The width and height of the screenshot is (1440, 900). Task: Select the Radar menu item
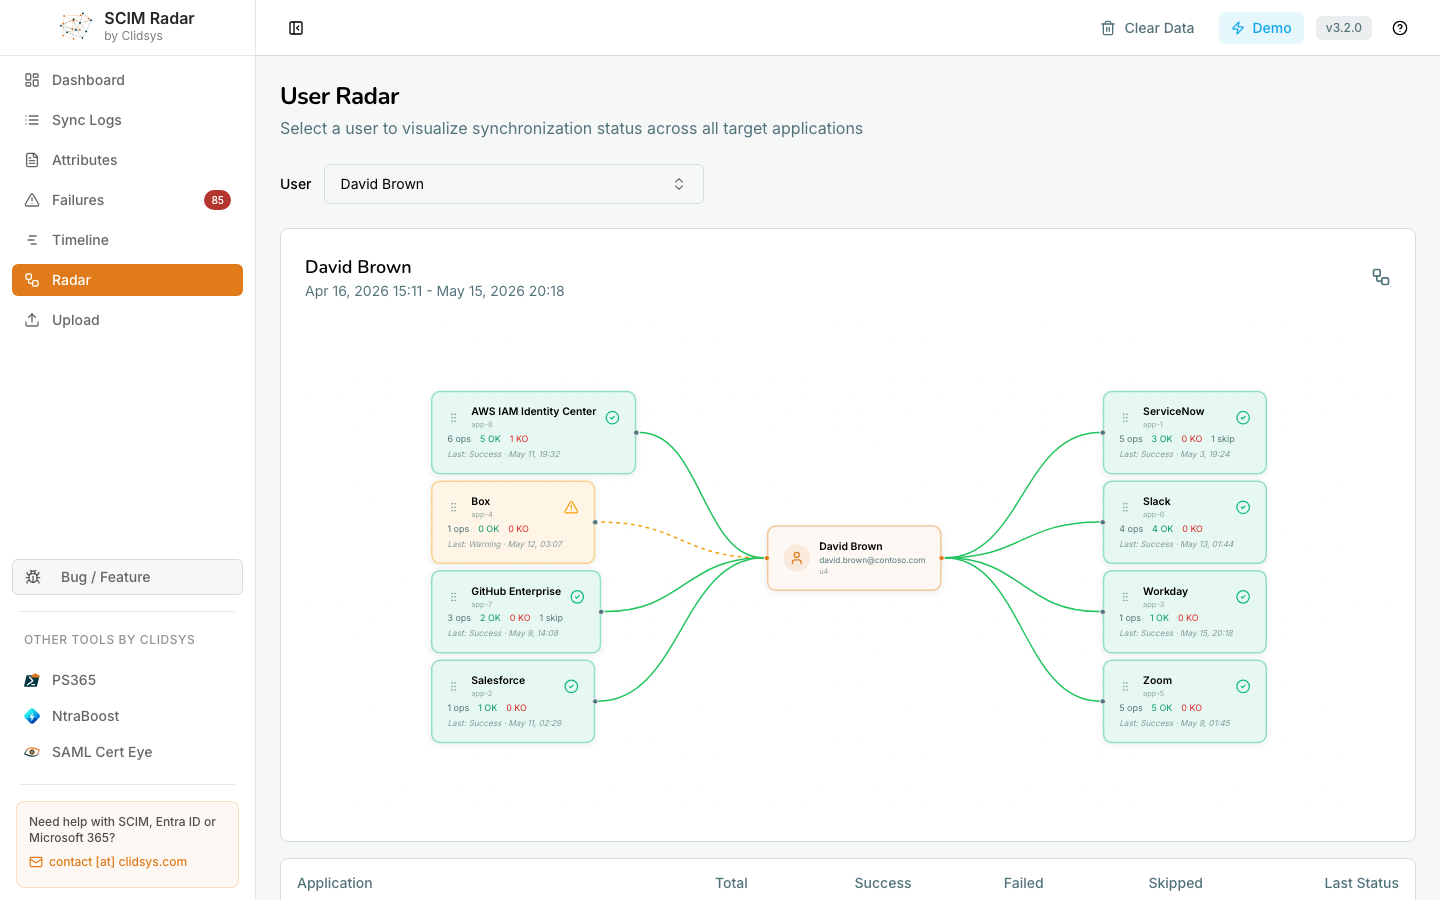(x=127, y=280)
